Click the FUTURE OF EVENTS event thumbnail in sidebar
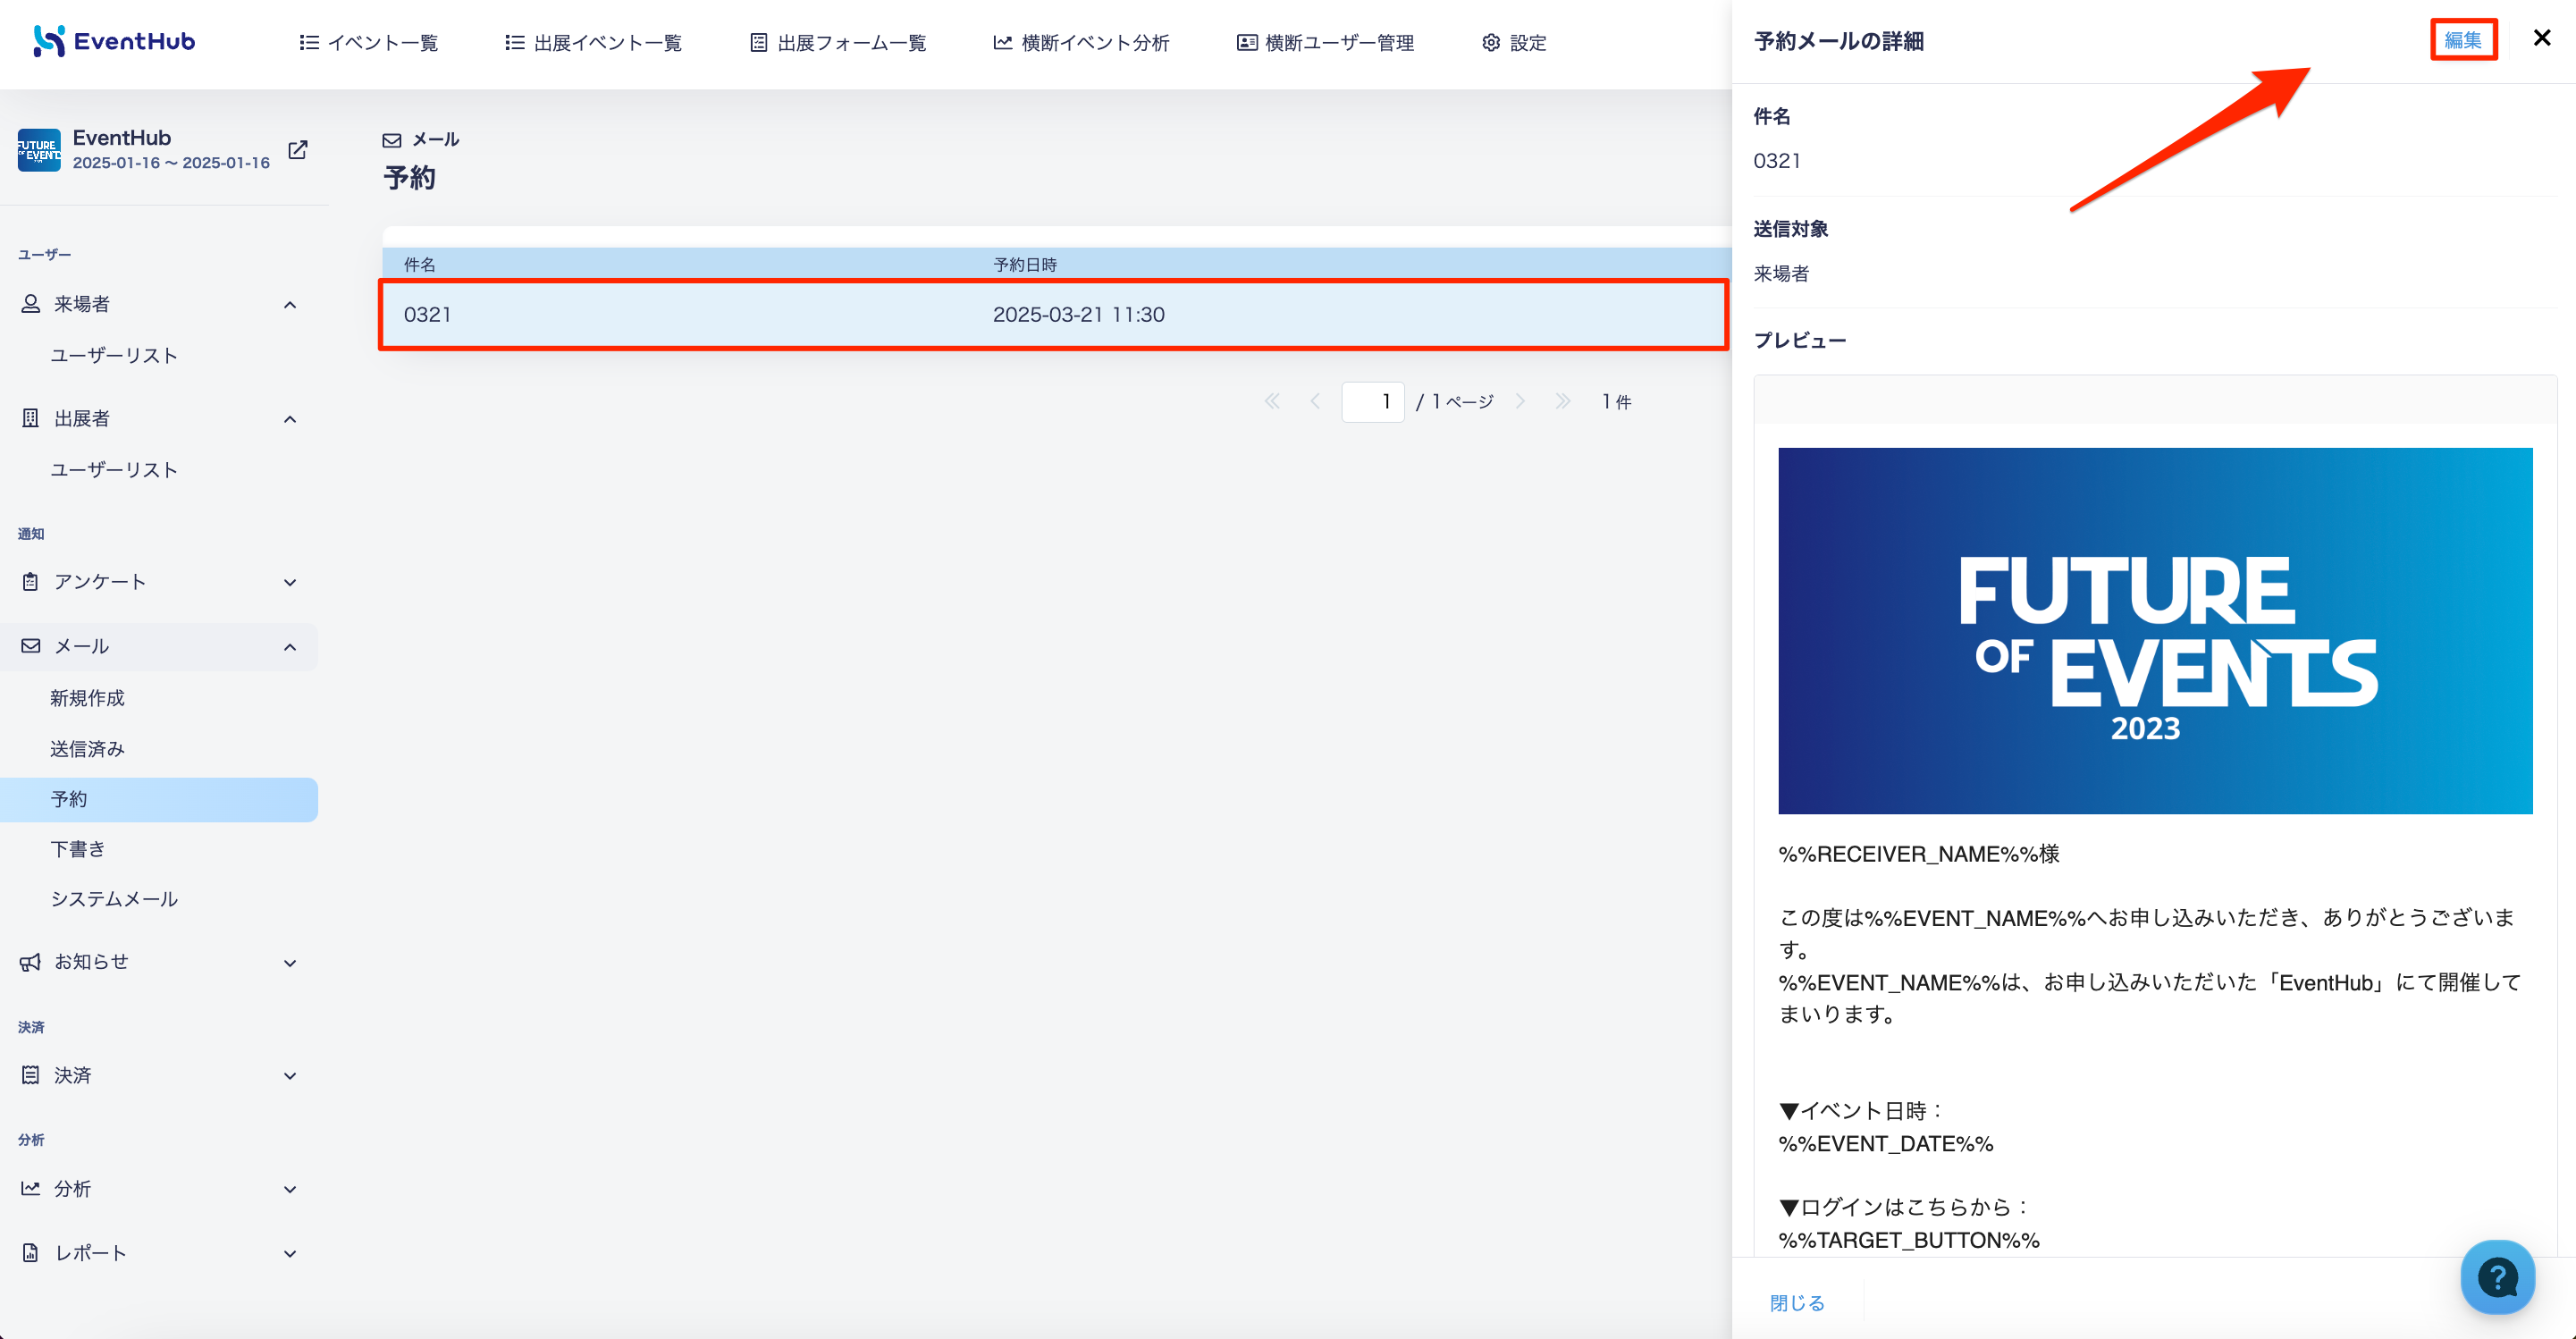Image resolution: width=2576 pixels, height=1339 pixels. [x=39, y=150]
